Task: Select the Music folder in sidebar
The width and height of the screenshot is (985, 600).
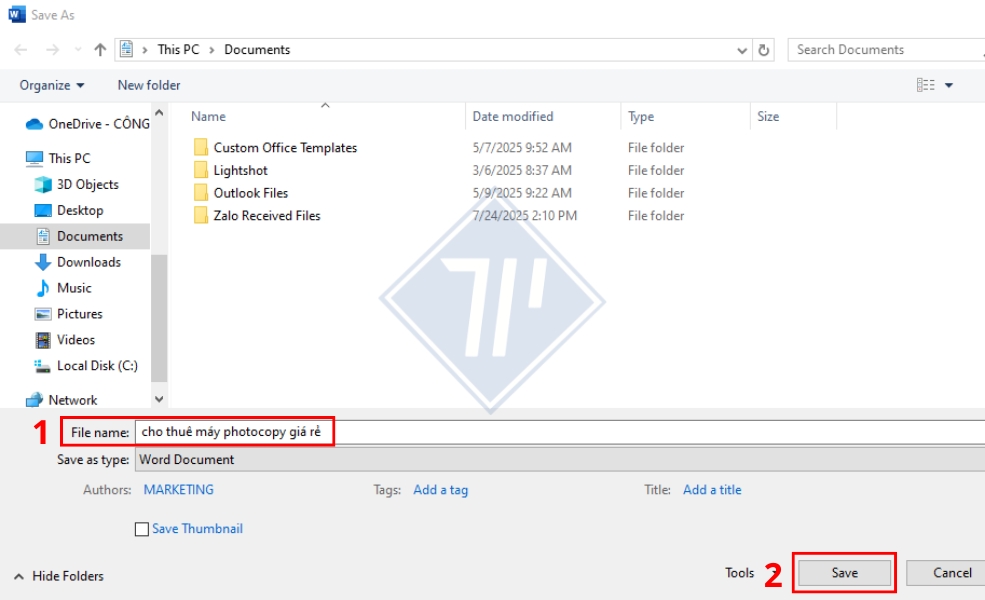Action: (74, 288)
